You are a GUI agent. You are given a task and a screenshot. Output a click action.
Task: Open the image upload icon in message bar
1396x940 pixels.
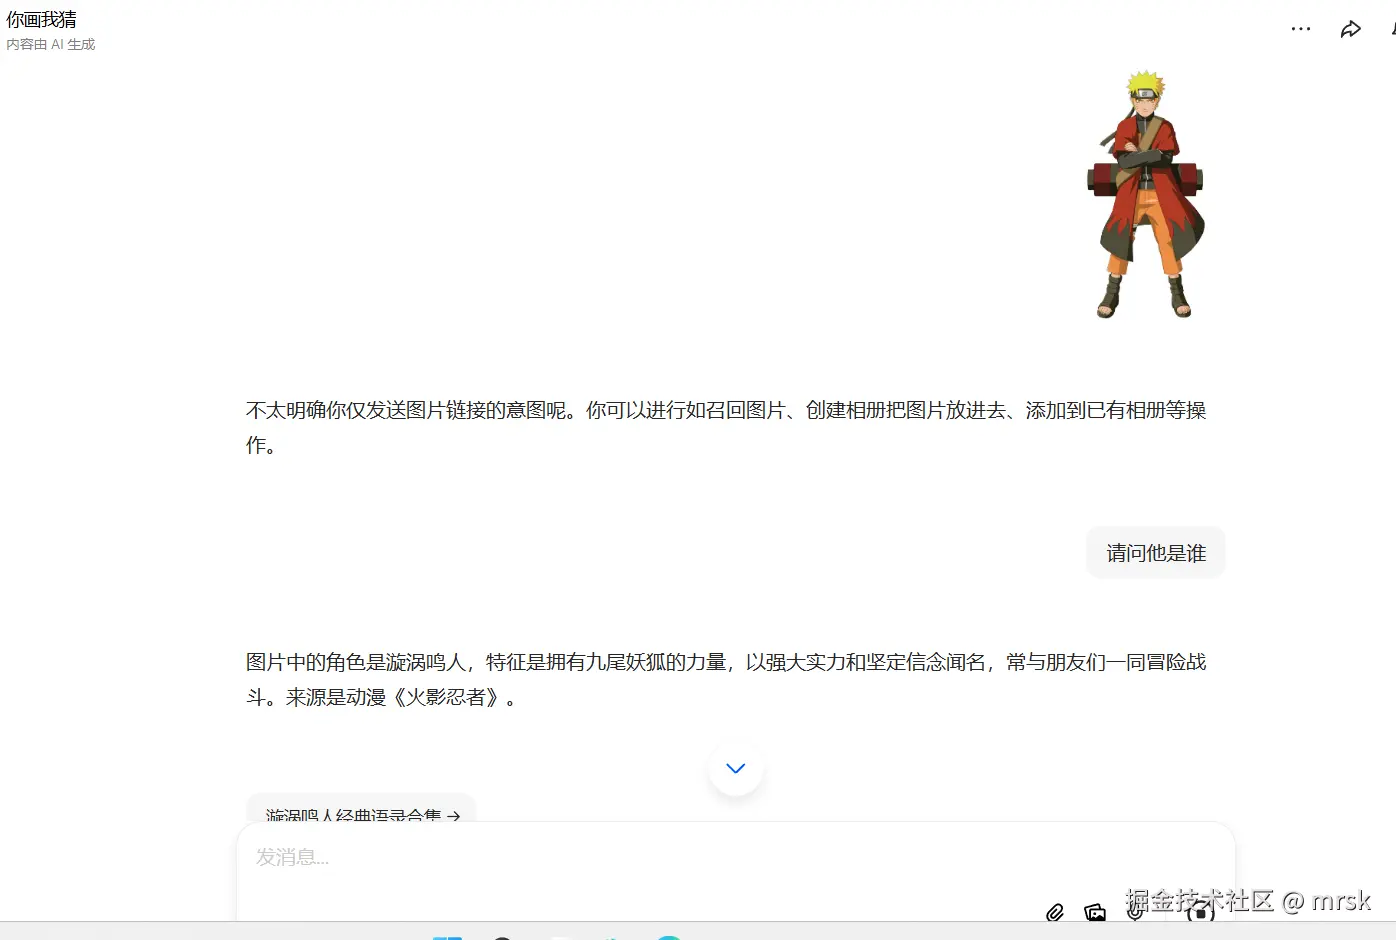point(1095,912)
